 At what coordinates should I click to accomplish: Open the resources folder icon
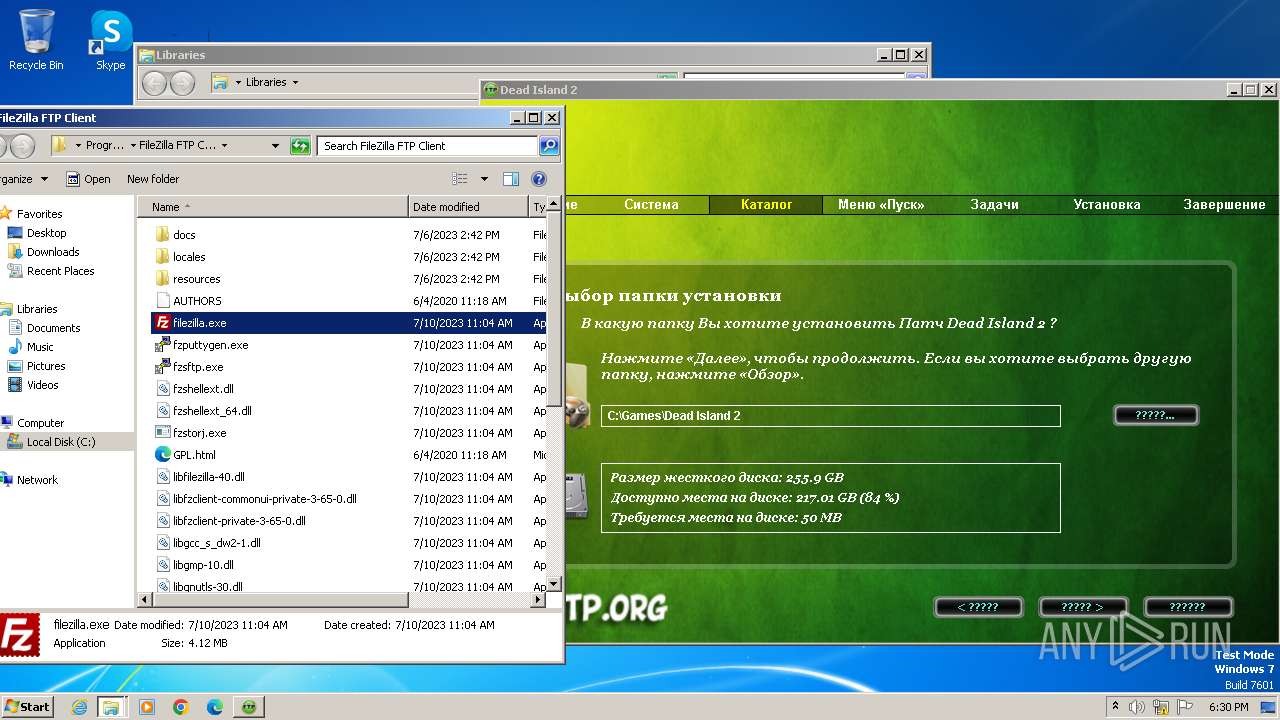163,279
